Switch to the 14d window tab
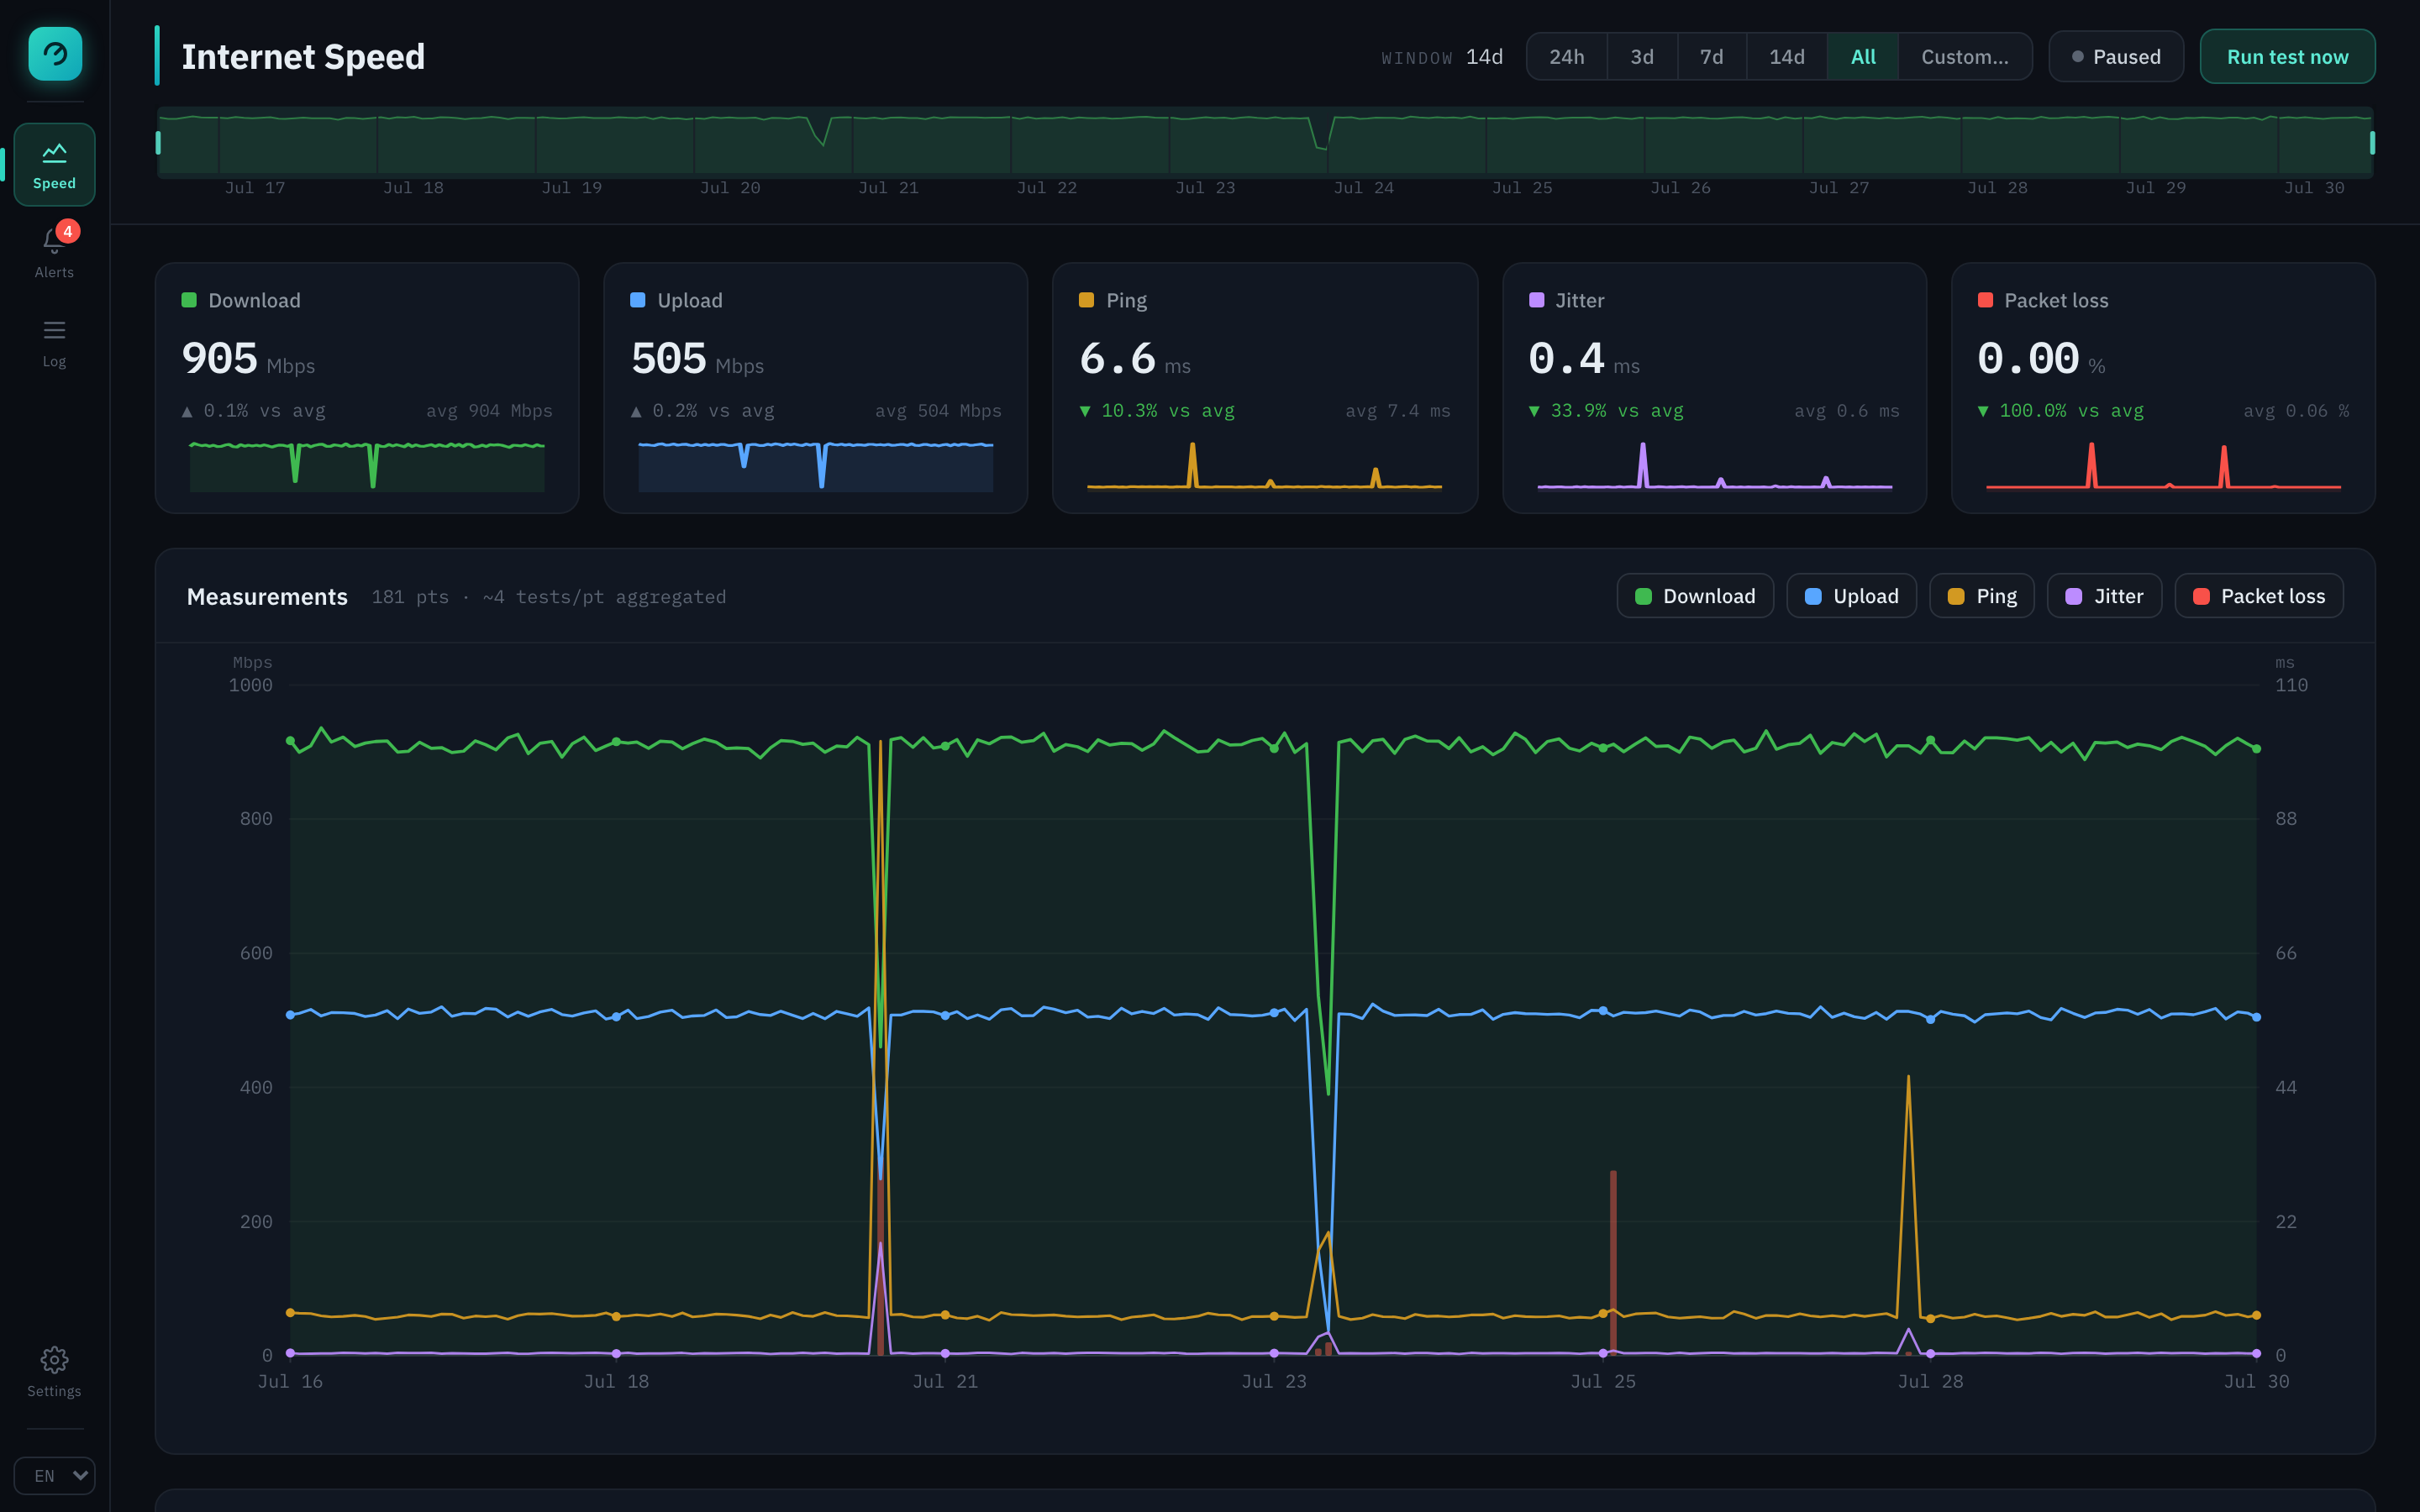Viewport: 2420px width, 1512px height. coord(1787,57)
